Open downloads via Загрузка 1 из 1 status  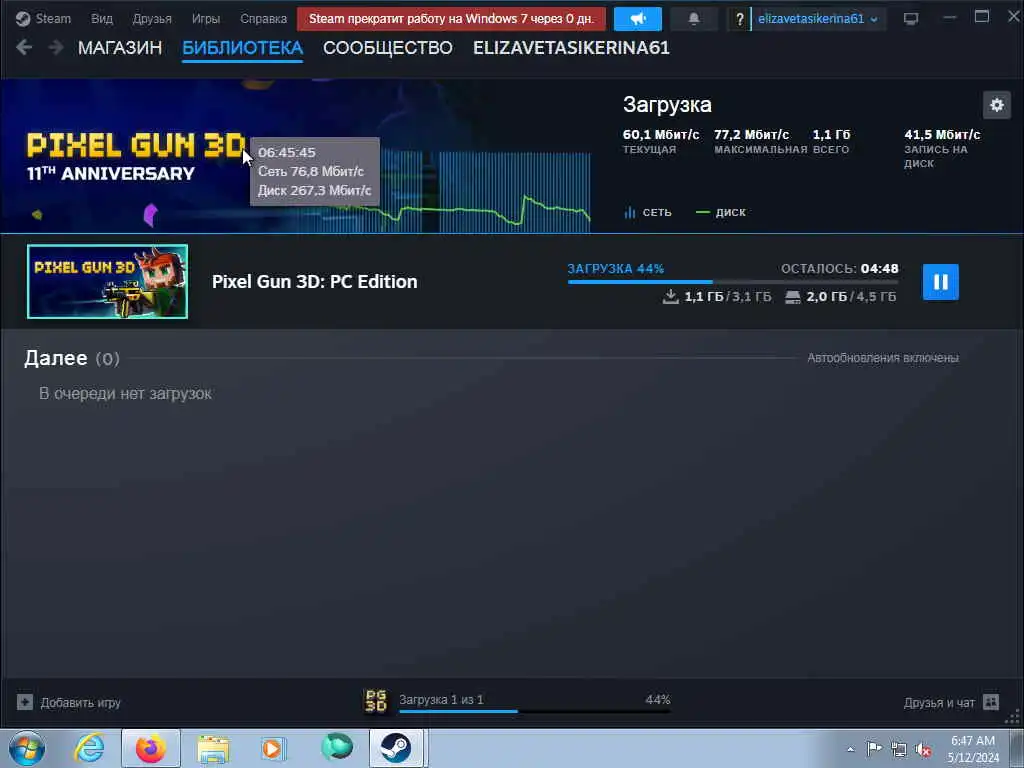(x=441, y=699)
